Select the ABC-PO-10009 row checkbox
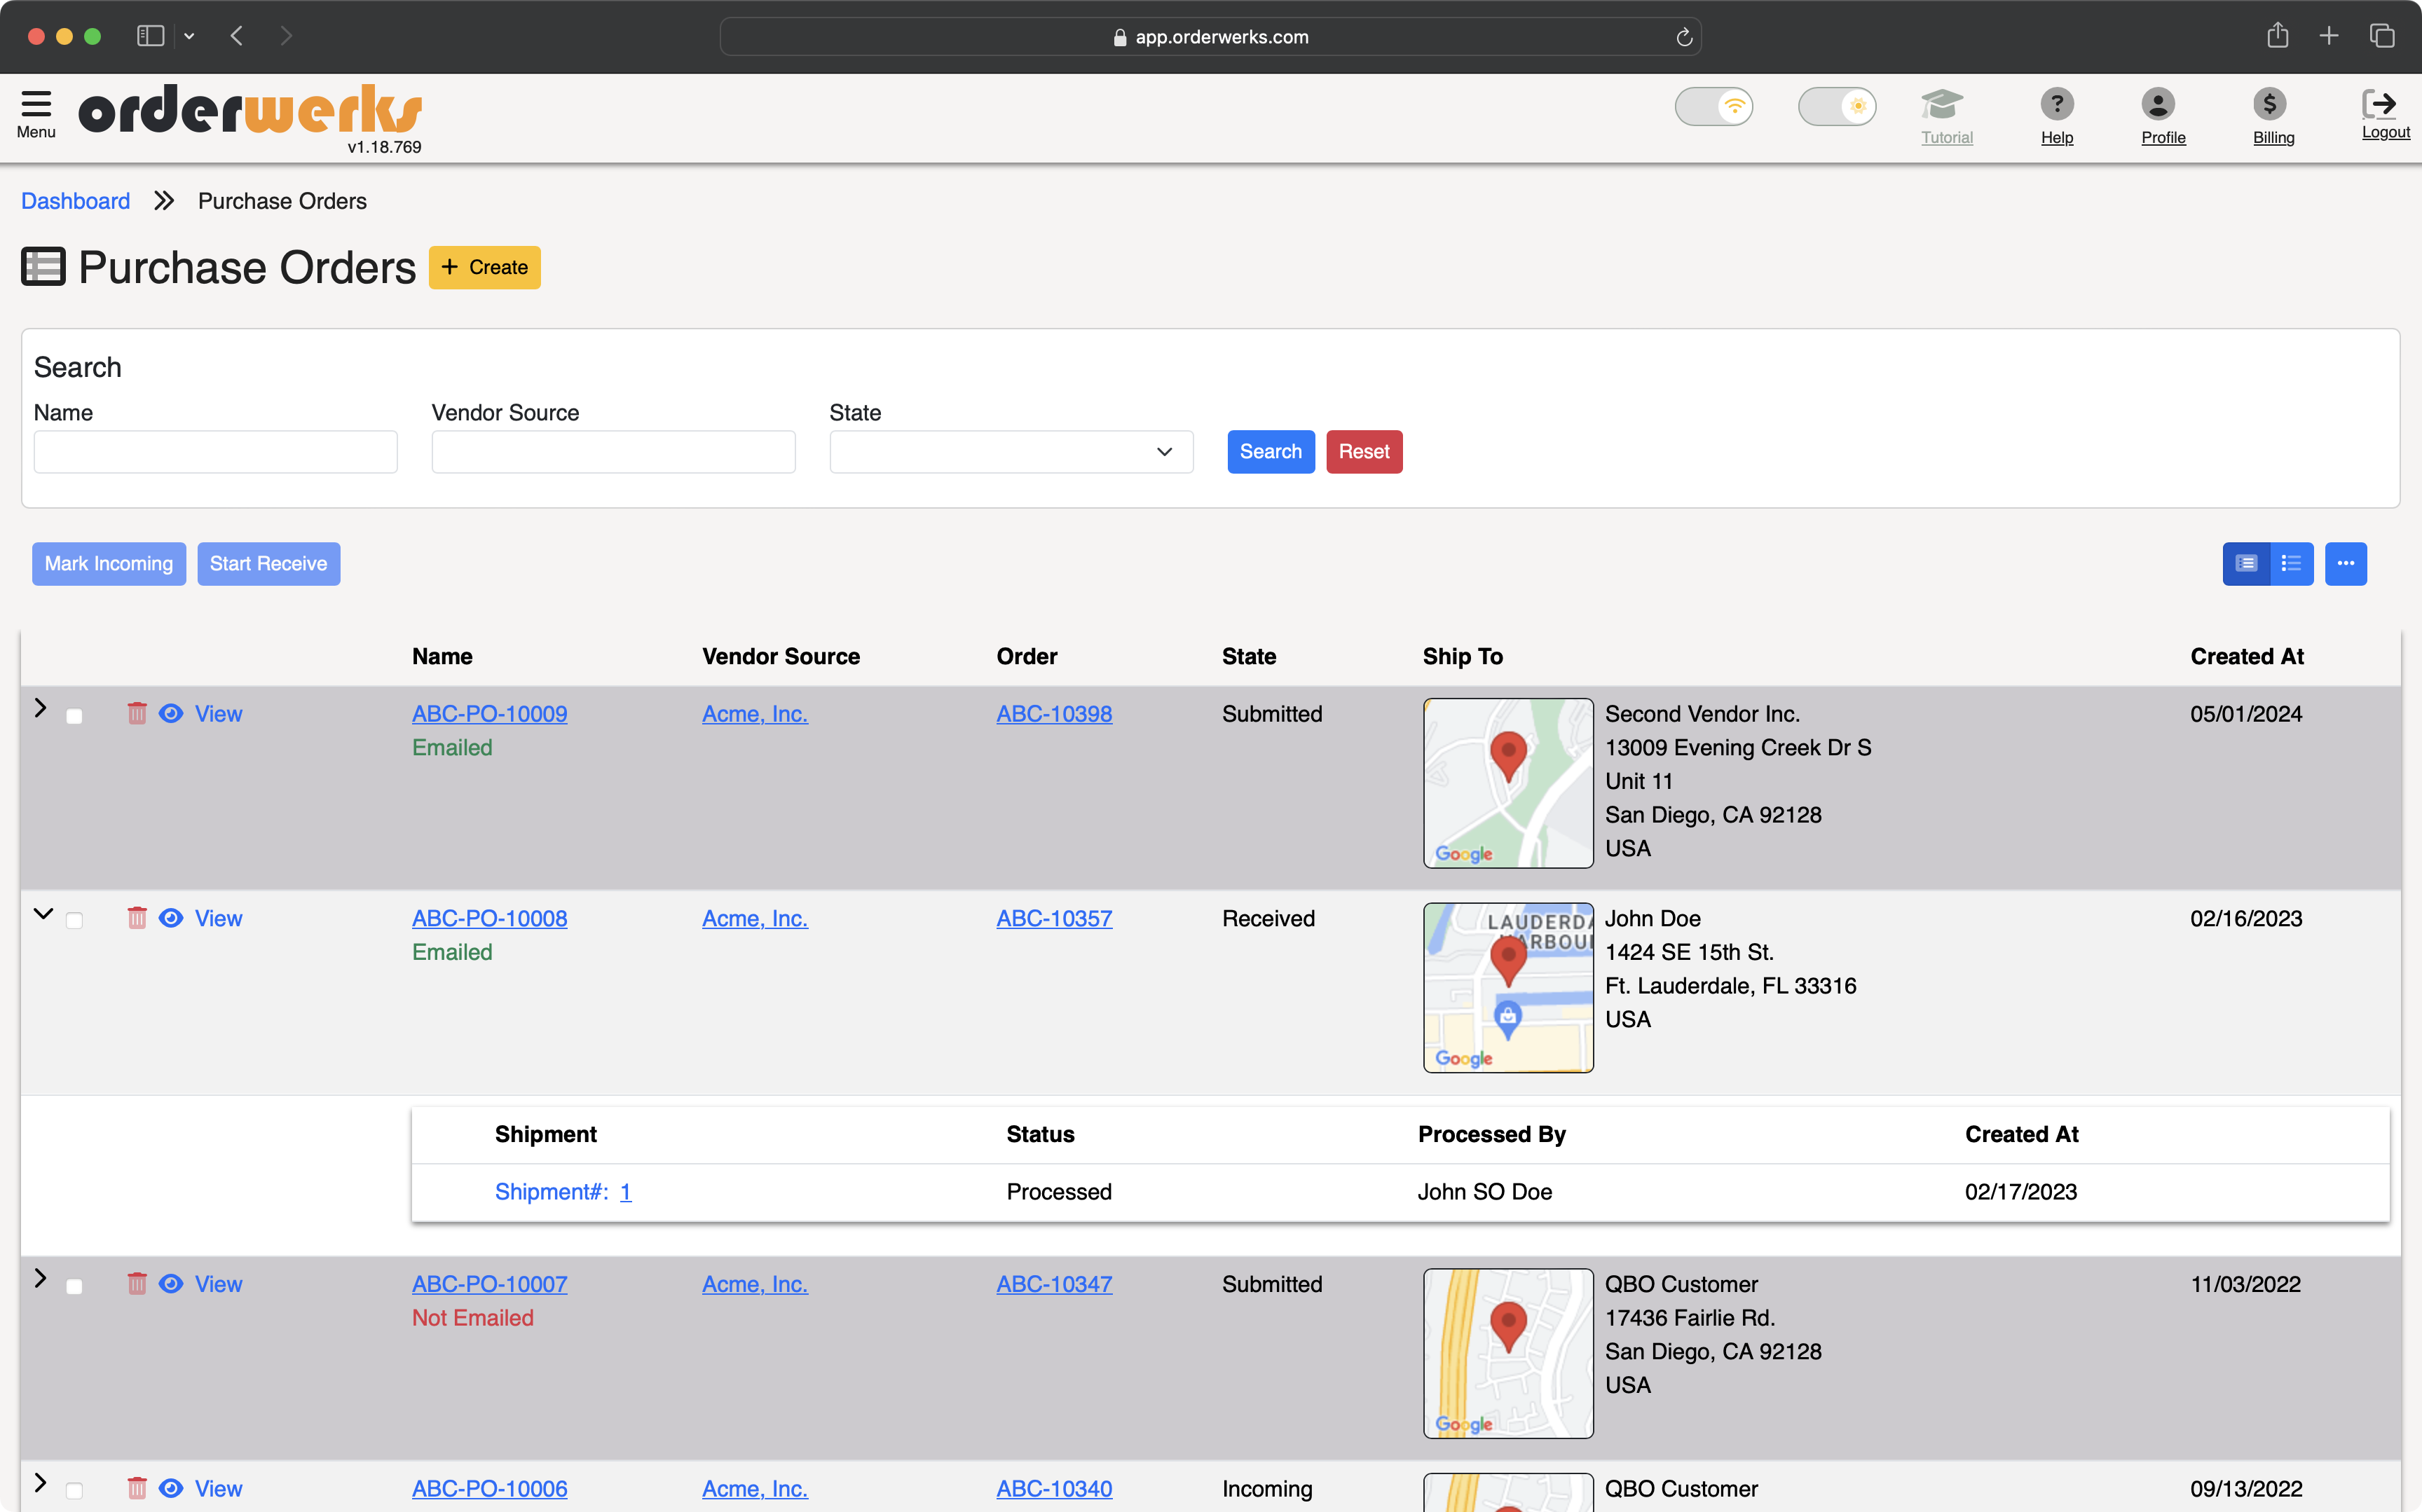 [x=74, y=716]
